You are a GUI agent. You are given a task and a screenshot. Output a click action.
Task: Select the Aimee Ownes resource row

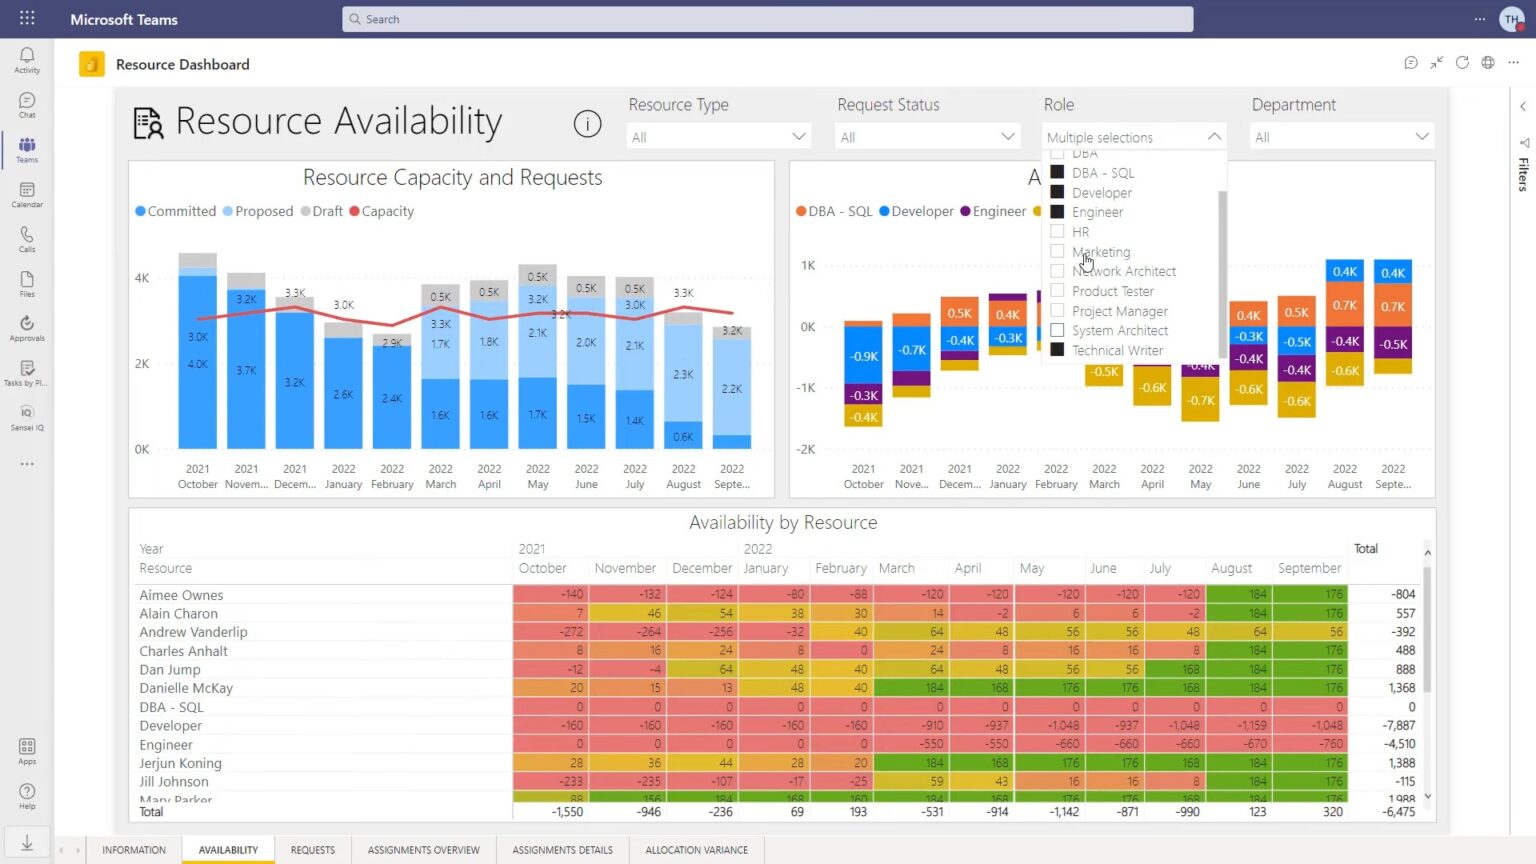coord(181,595)
